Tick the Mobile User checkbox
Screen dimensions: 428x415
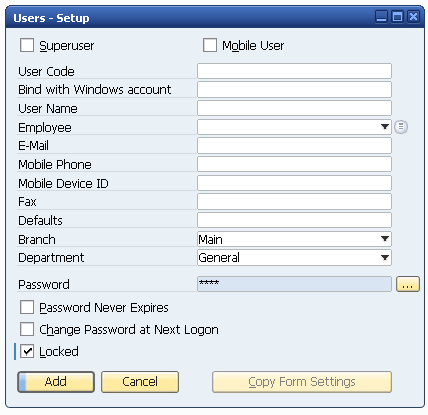click(x=210, y=45)
